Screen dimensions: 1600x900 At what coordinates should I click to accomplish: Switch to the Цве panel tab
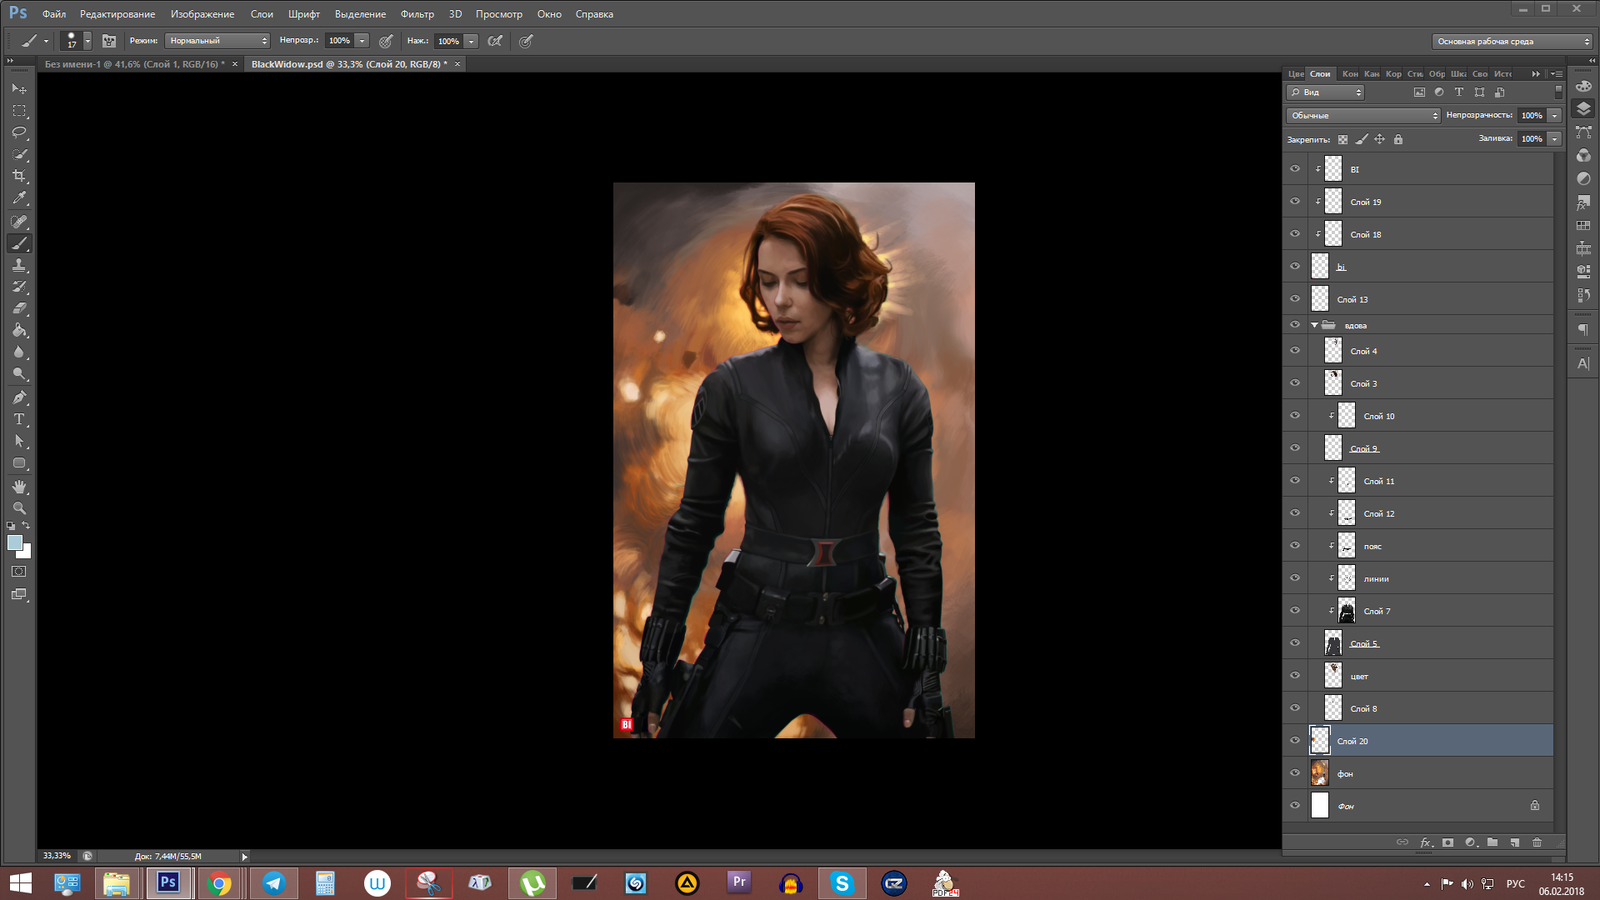tap(1295, 74)
